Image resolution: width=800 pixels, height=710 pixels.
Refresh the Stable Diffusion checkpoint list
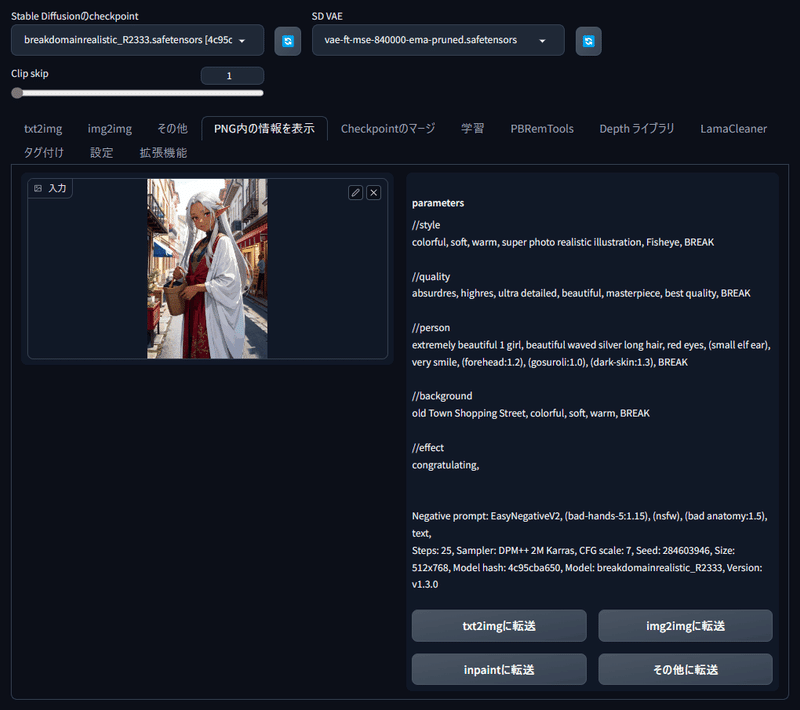coord(288,41)
